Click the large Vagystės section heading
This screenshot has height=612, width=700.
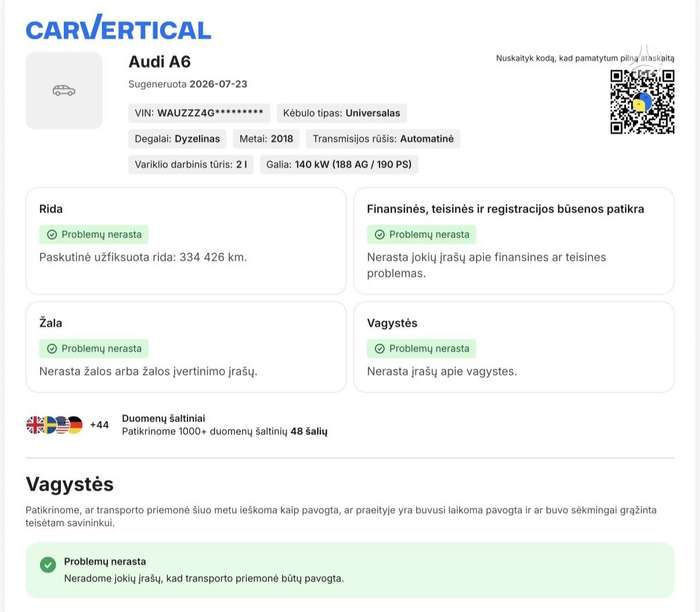coord(70,484)
